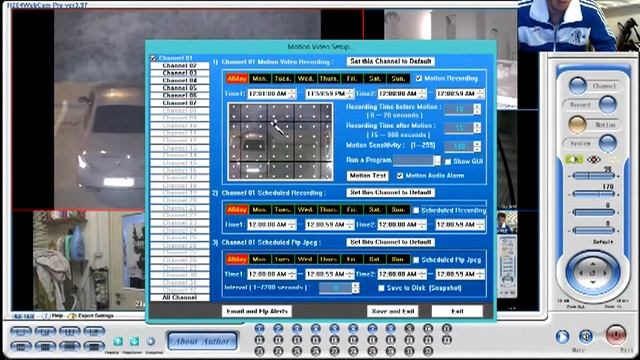Select camera 4 round button in bottom bar
Image resolution: width=640 pixels, height=360 pixels.
316,329
